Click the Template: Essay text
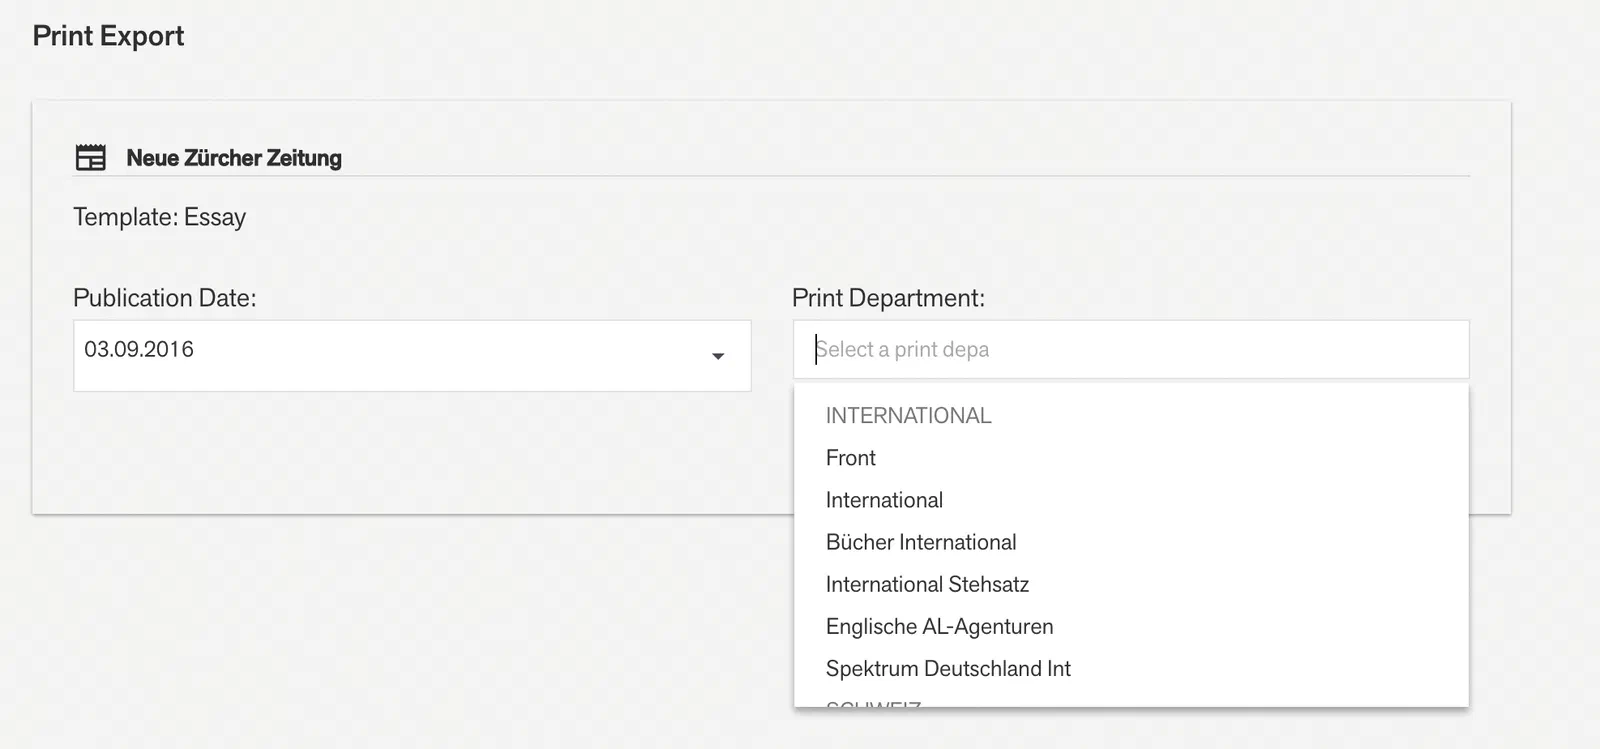Image resolution: width=1600 pixels, height=749 pixels. coord(159,217)
